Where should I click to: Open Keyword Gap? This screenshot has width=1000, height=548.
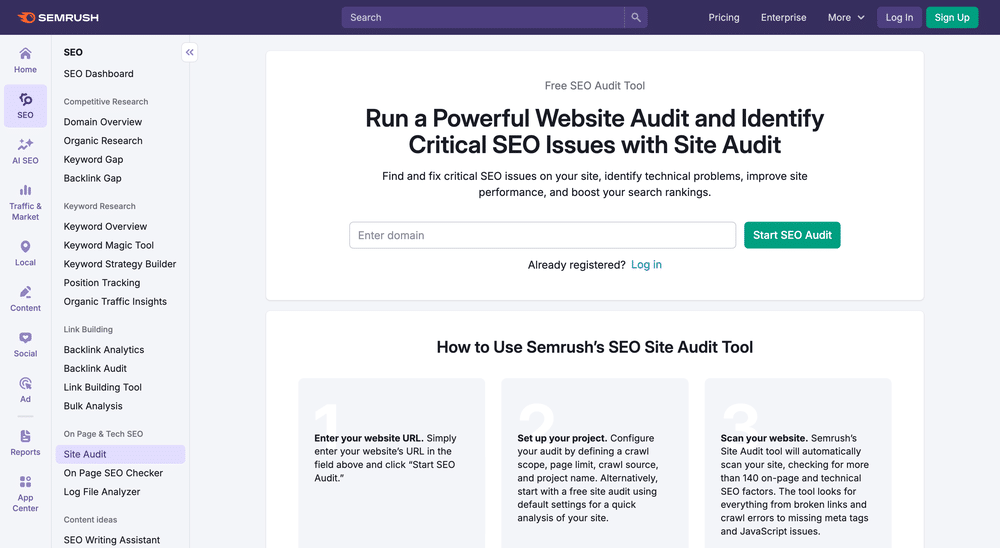click(x=94, y=159)
